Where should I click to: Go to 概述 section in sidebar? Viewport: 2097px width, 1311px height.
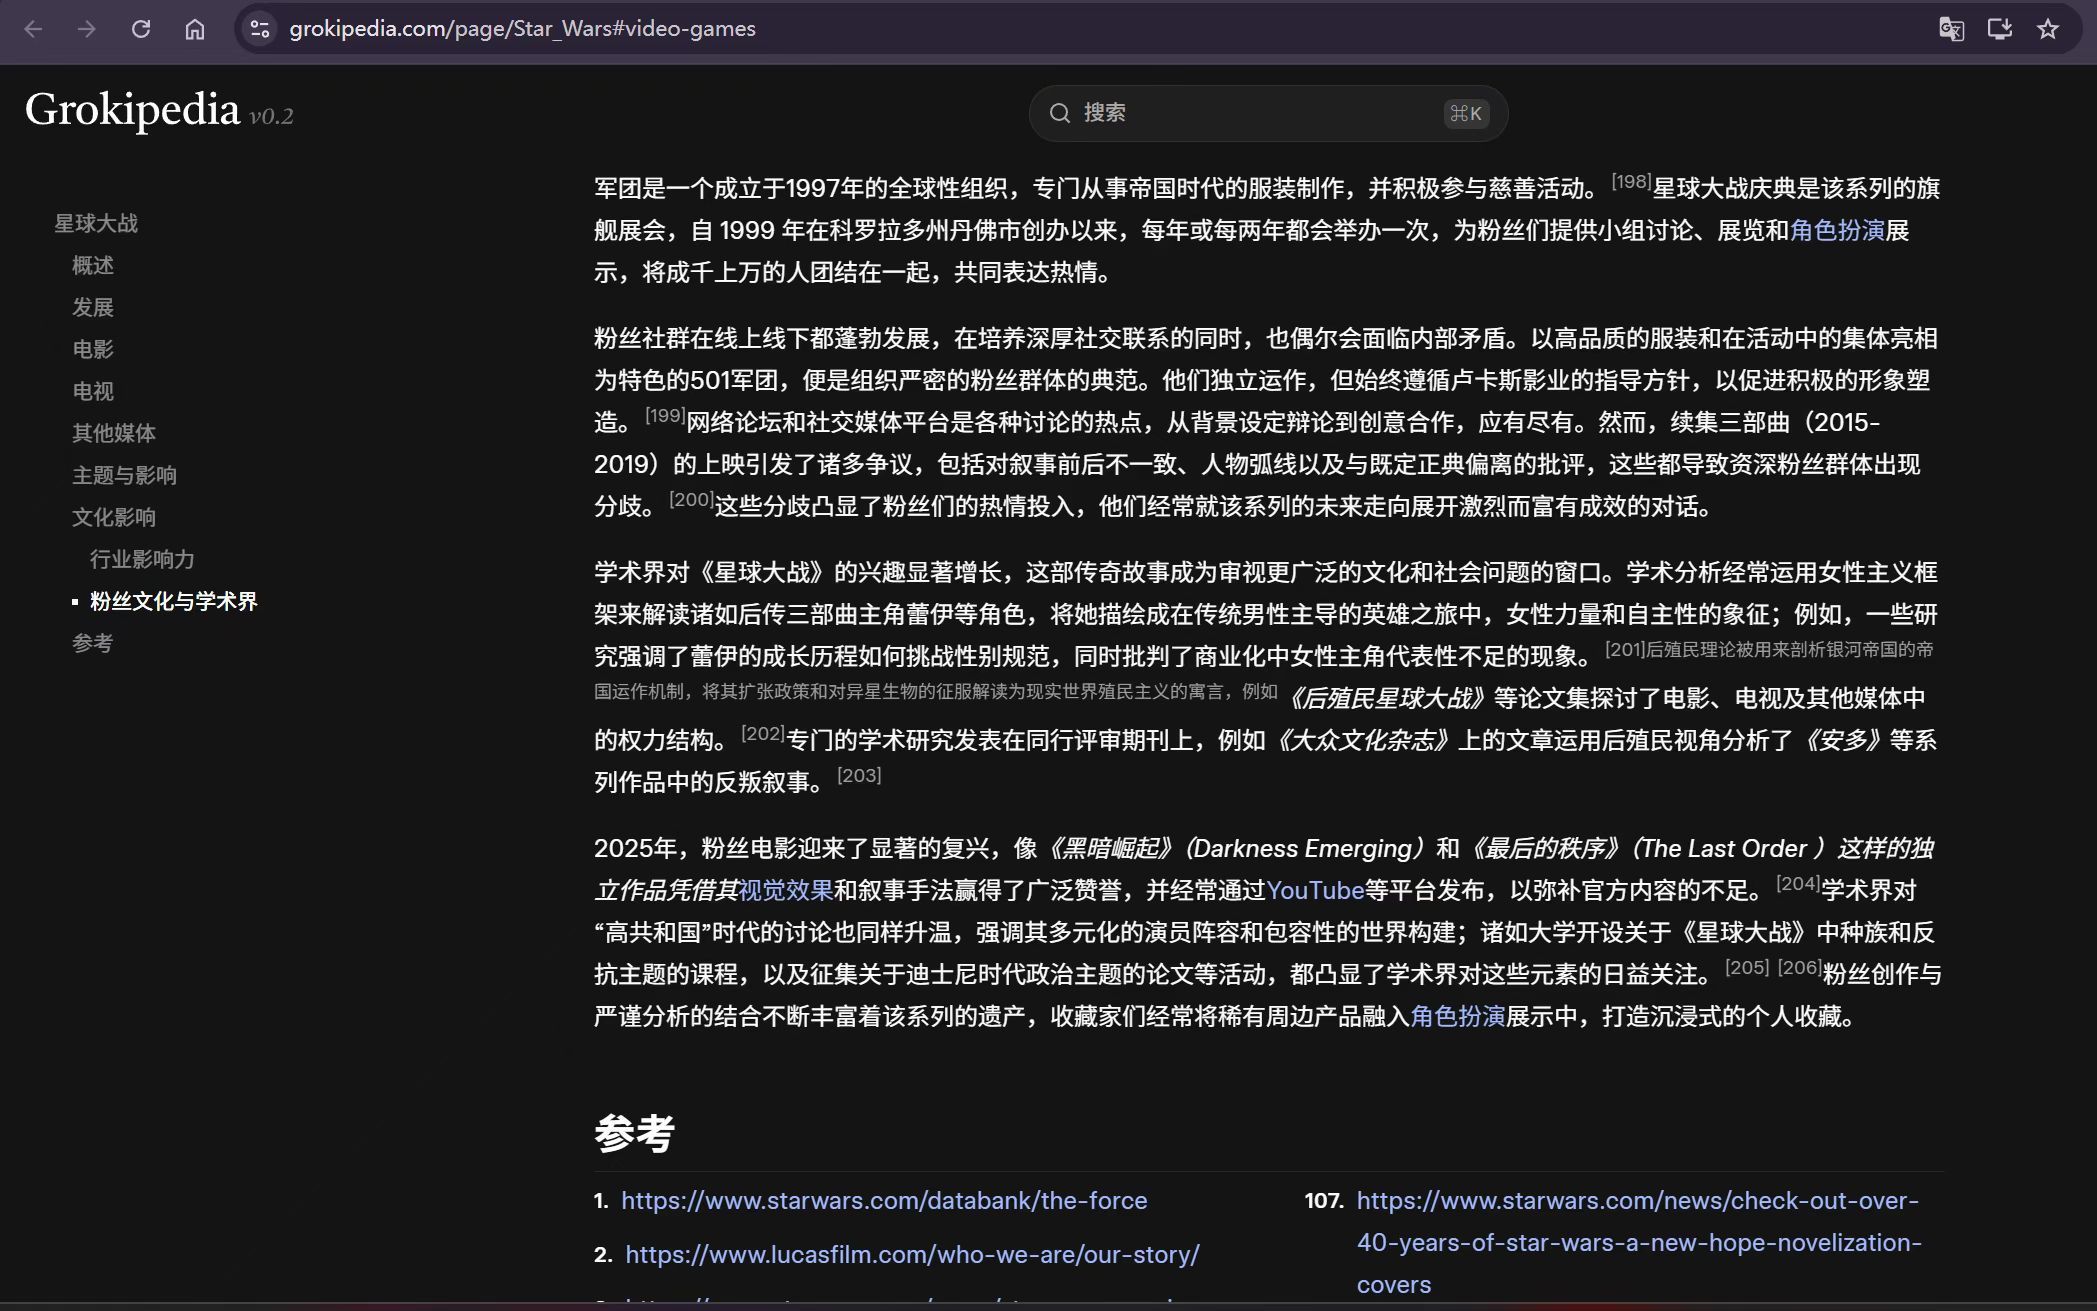point(93,265)
